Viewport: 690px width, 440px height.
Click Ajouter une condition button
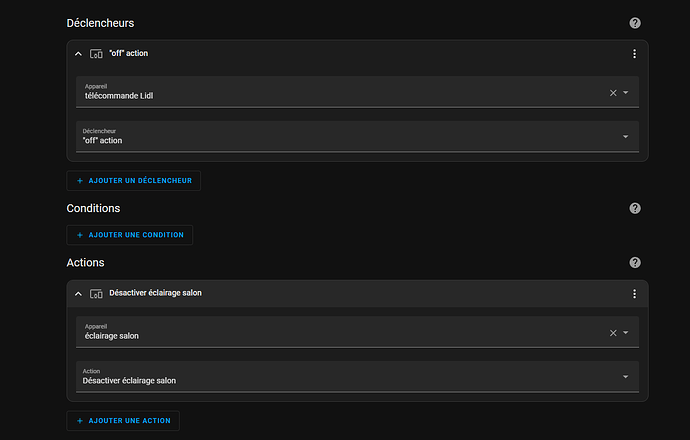click(129, 235)
